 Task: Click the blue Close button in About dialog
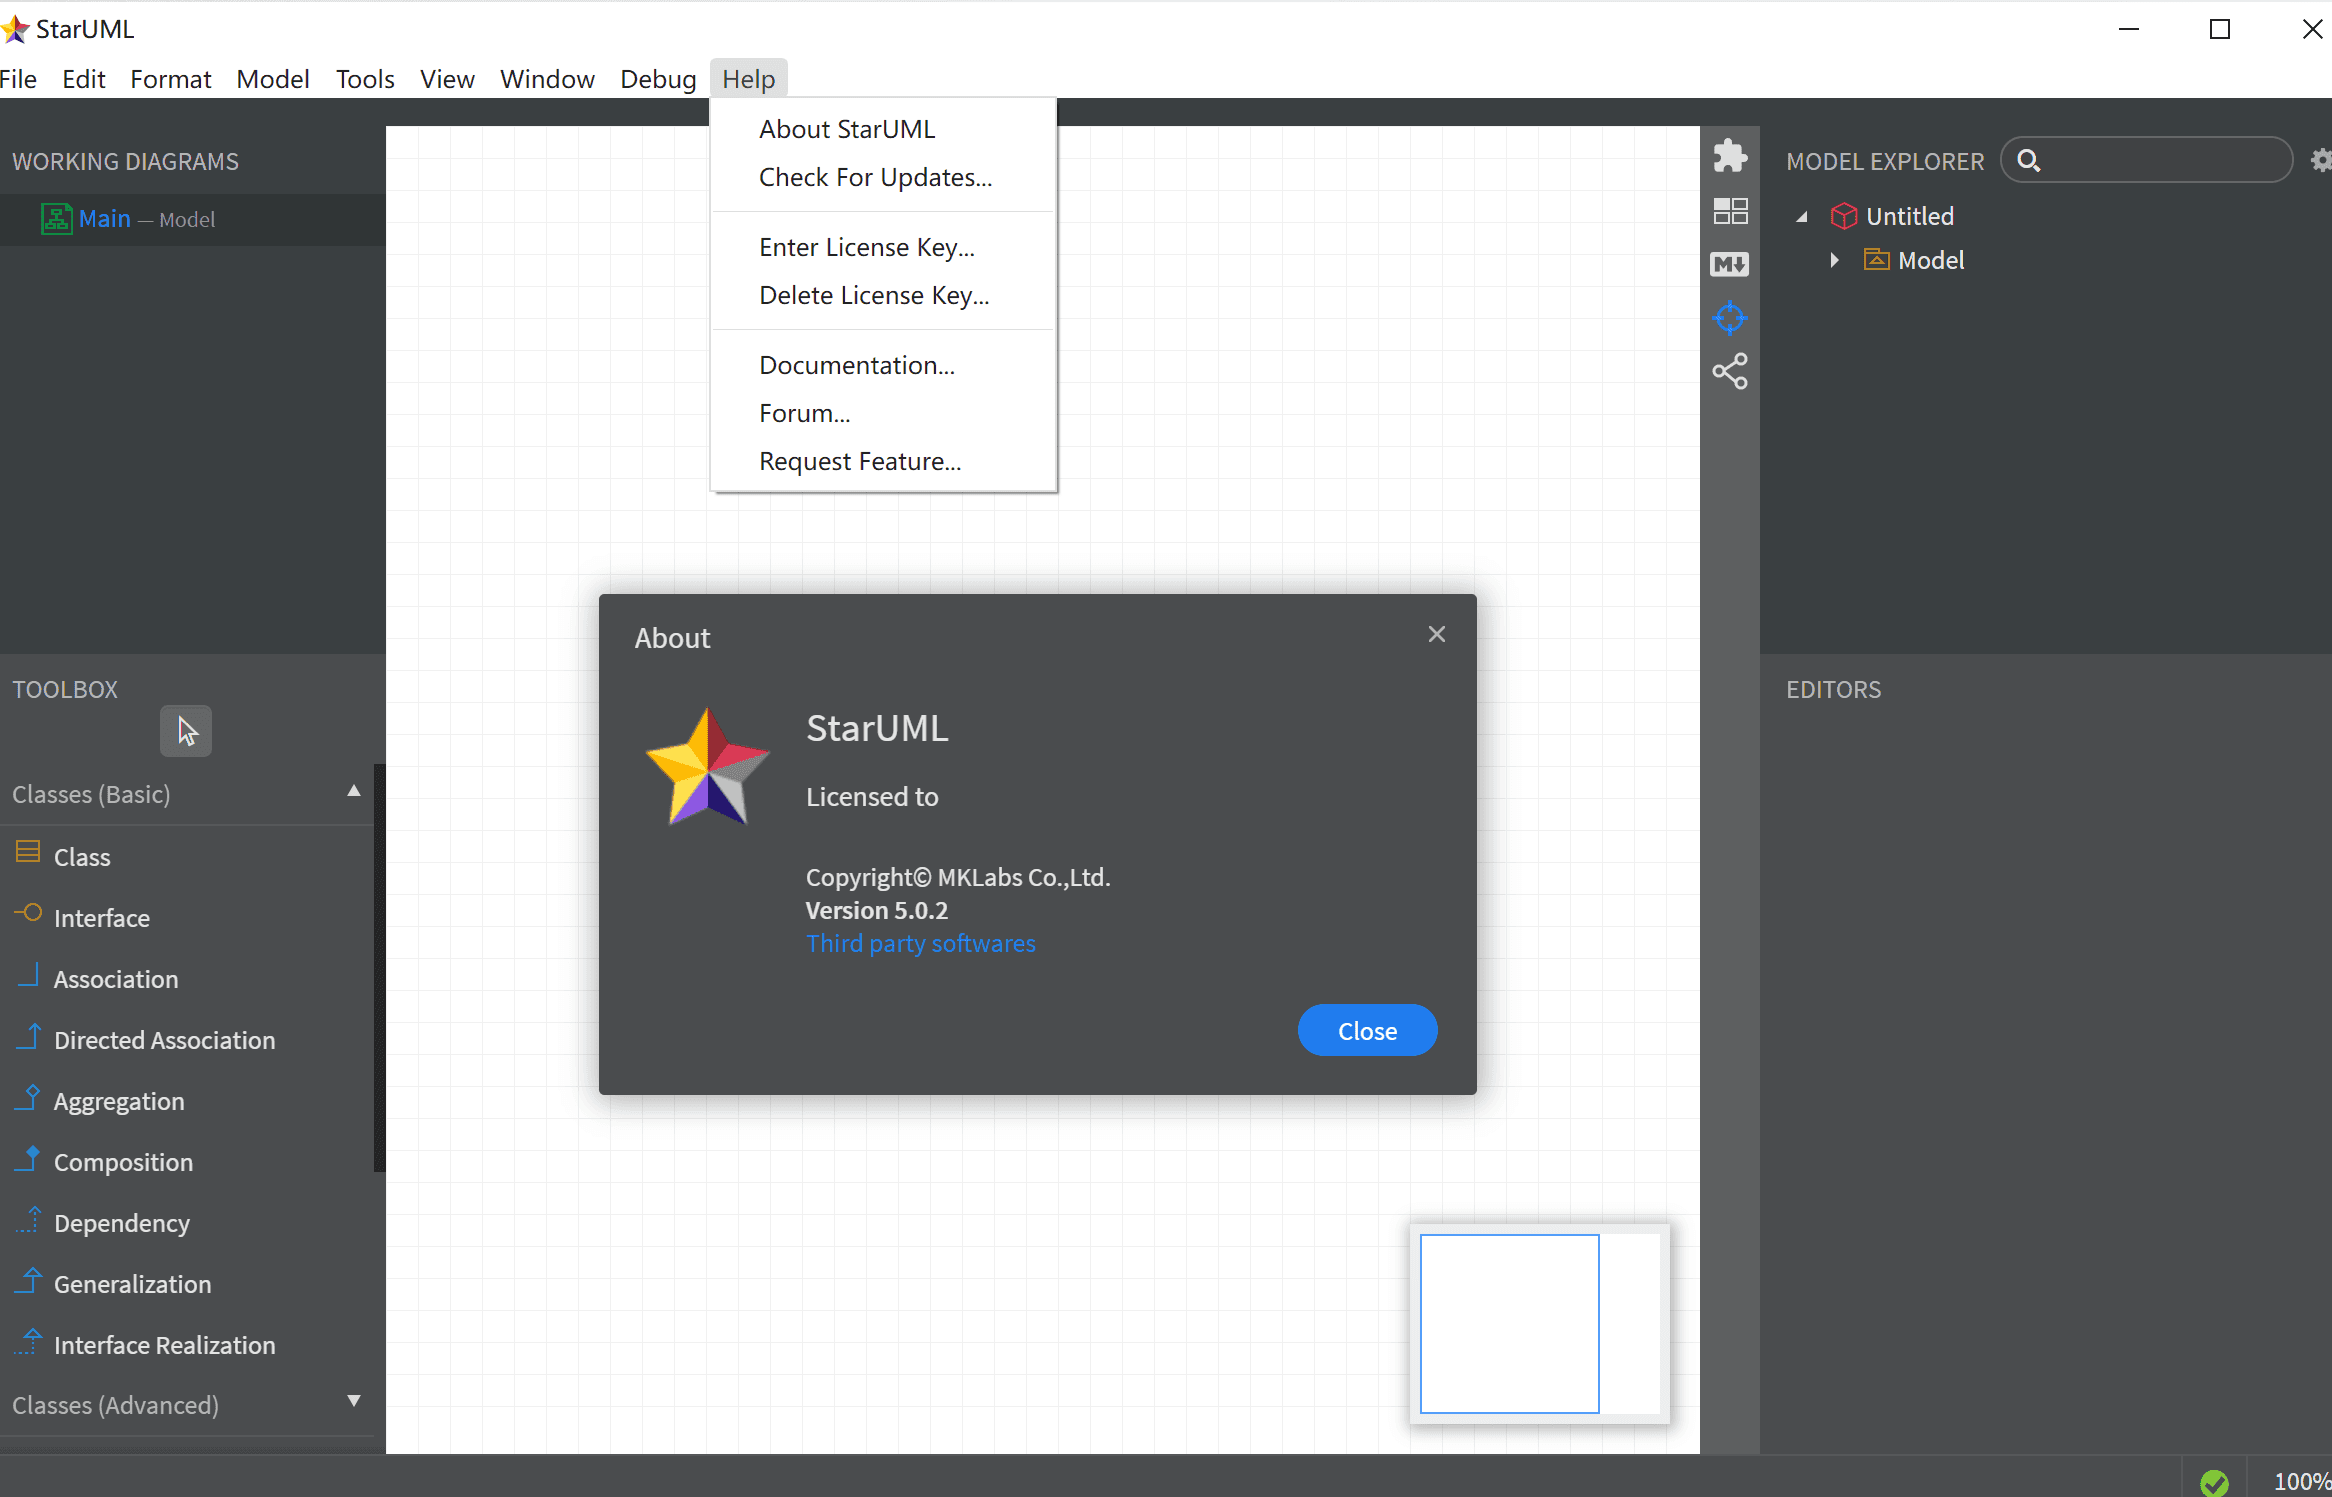[1367, 1030]
